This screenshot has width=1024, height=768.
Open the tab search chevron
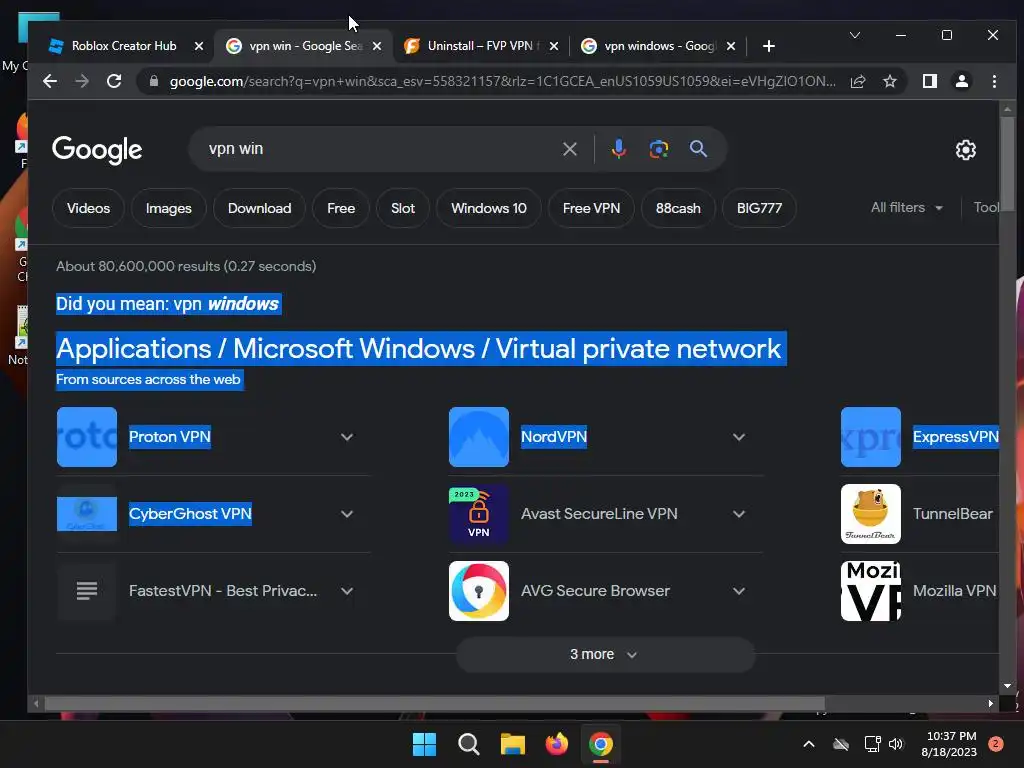[x=854, y=35]
